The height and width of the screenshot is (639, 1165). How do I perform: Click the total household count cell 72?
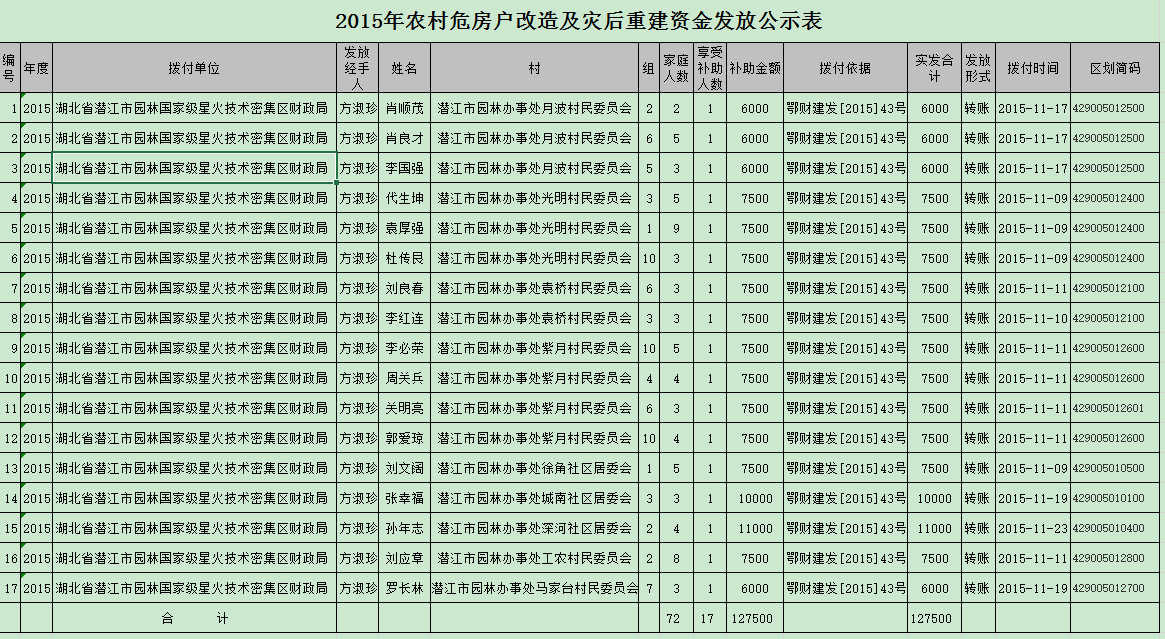click(673, 619)
